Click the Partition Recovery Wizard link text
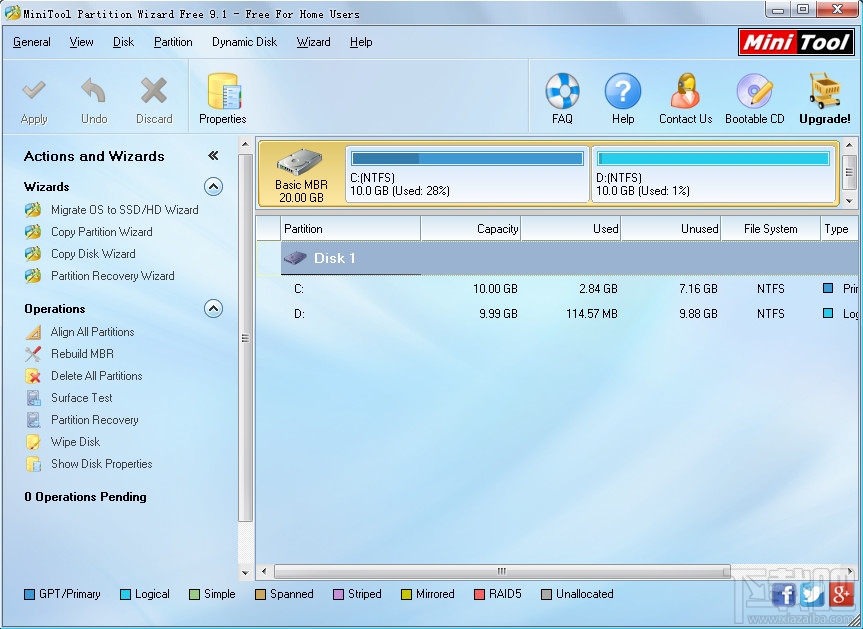The width and height of the screenshot is (863, 629). coord(113,276)
